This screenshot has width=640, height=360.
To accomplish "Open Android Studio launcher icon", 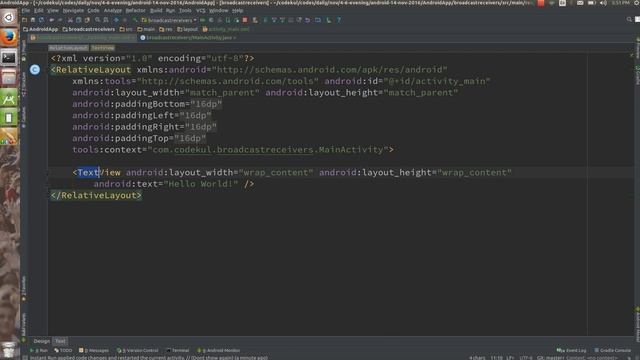I will [9, 98].
